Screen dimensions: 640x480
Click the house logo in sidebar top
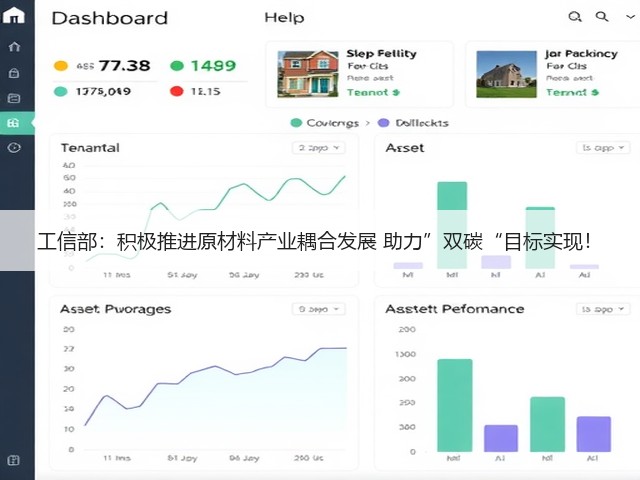pyautogui.click(x=14, y=15)
